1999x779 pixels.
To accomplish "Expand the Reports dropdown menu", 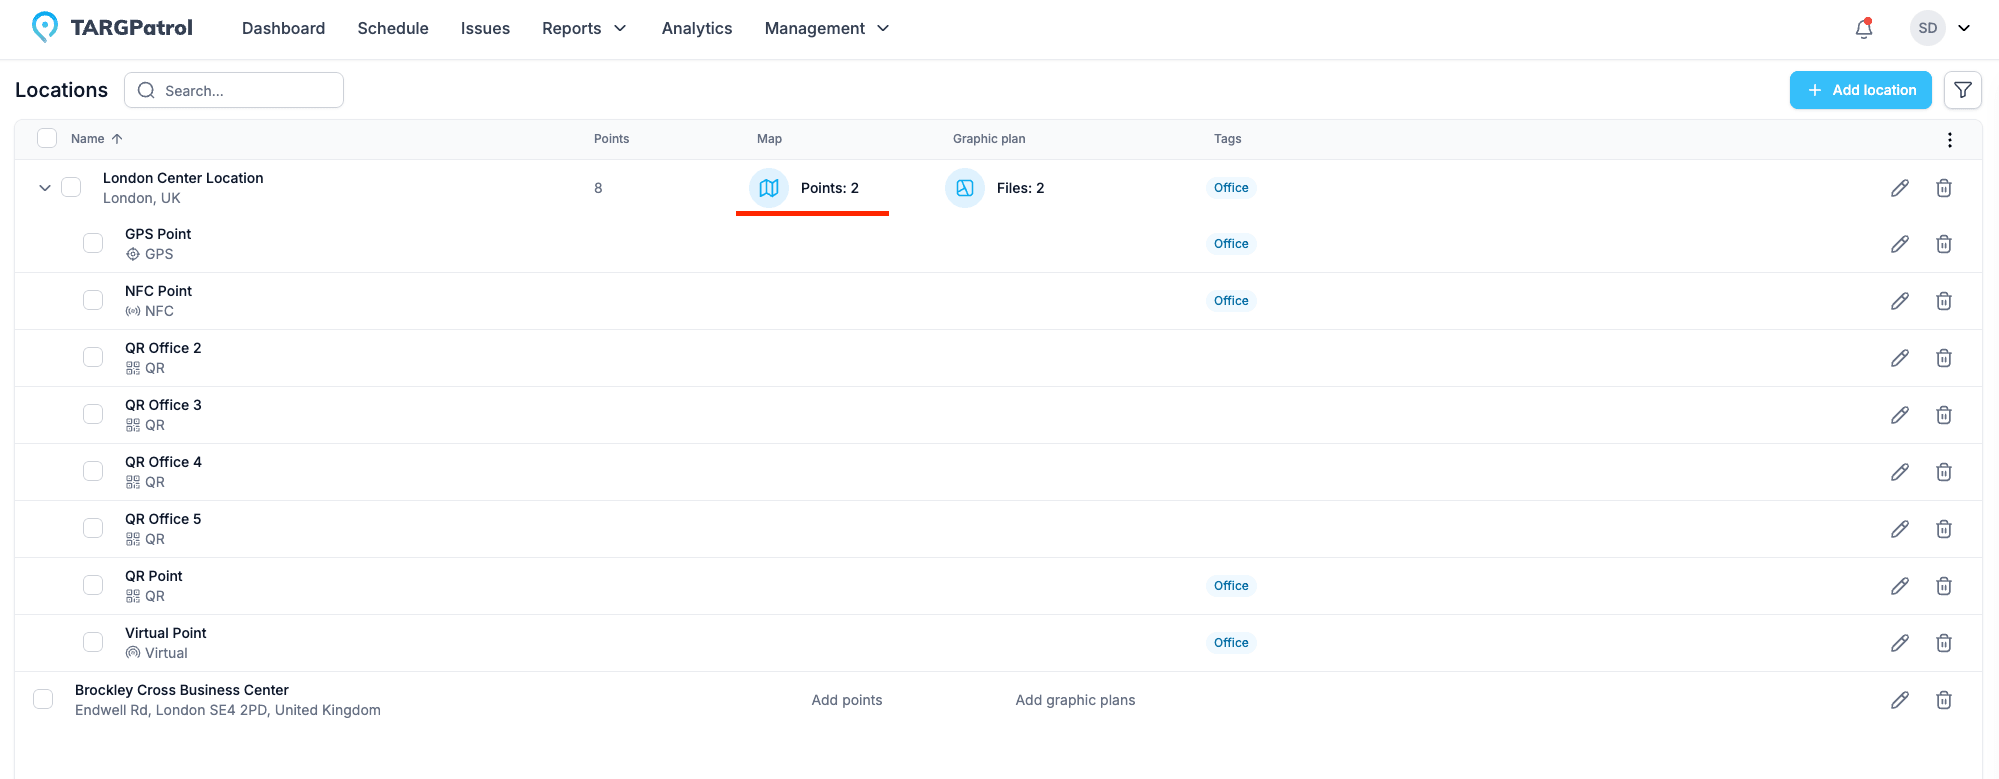I will coord(584,29).
